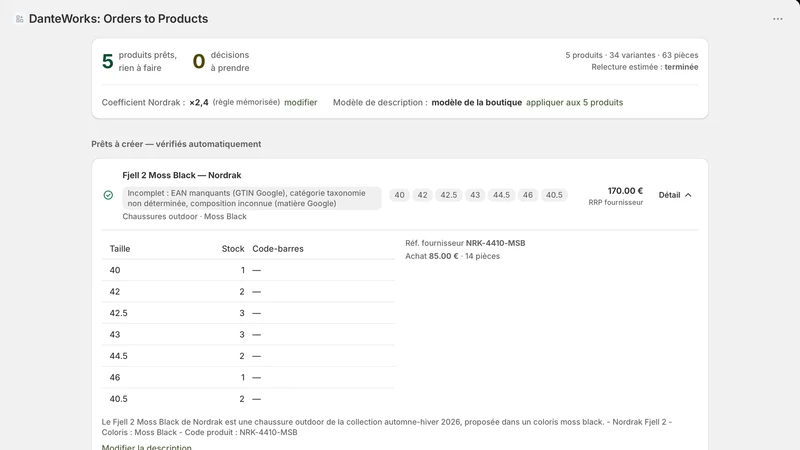This screenshot has width=800, height=450.
Task: Click Chaussures outdoor · Moss Black subtitle
Action: (184, 216)
